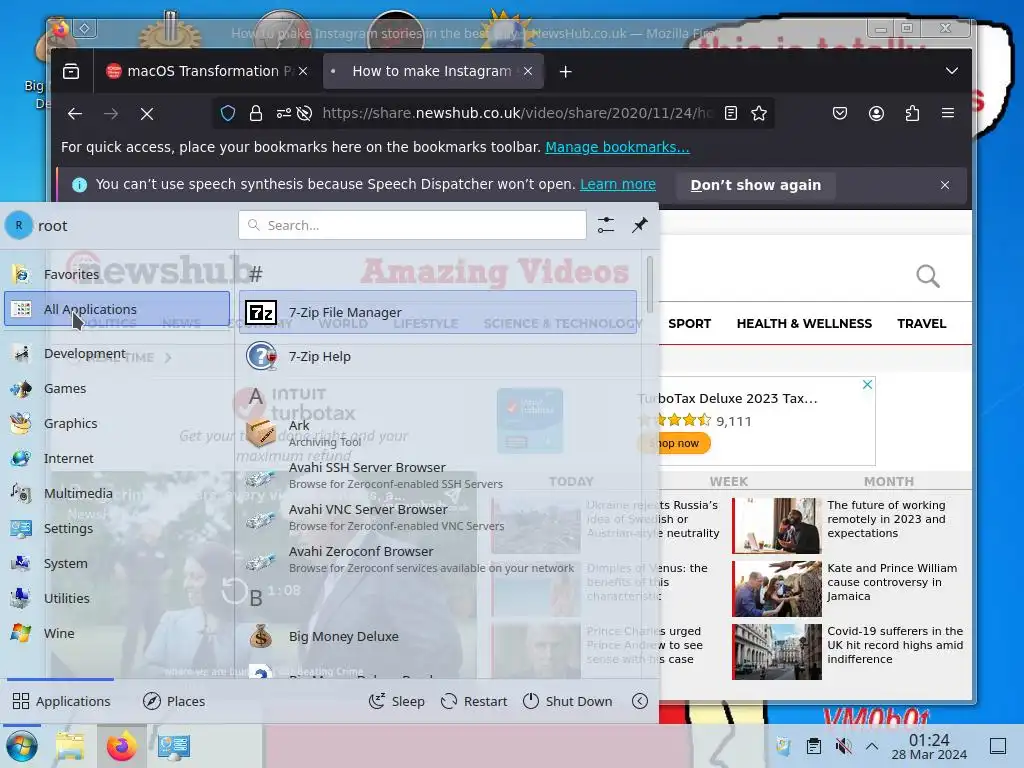Expand list all tabs dropdown
The image size is (1024, 768).
[952, 71]
